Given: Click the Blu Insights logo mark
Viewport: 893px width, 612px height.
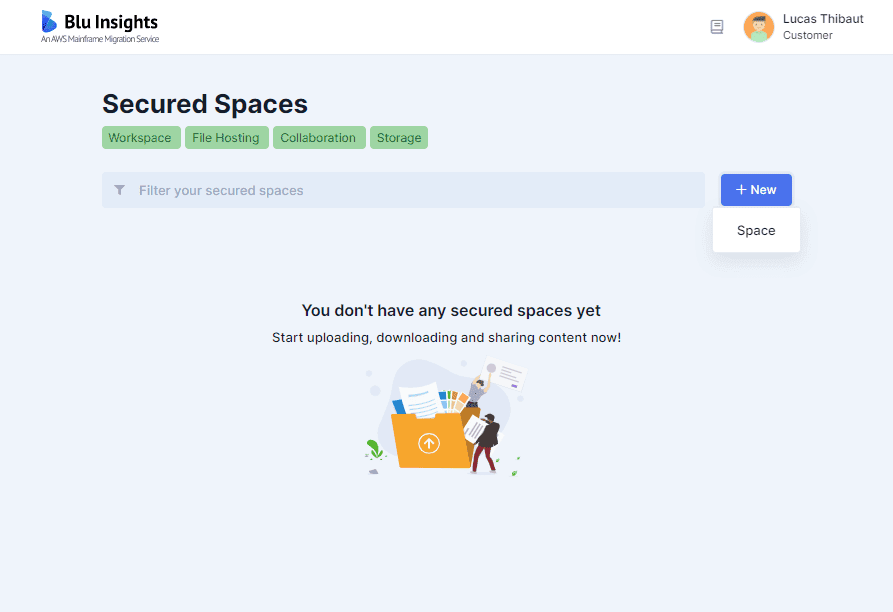Looking at the screenshot, I should (49, 21).
